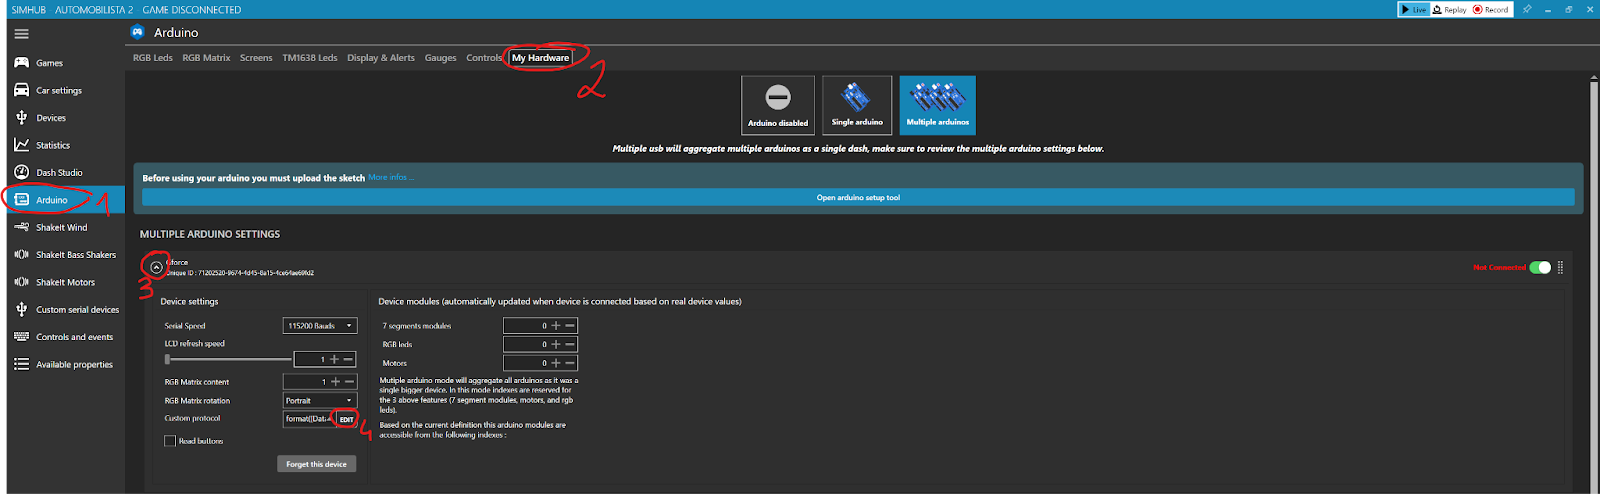Start recording with the Record button
Viewport: 1600px width, 494px height.
[1491, 9]
